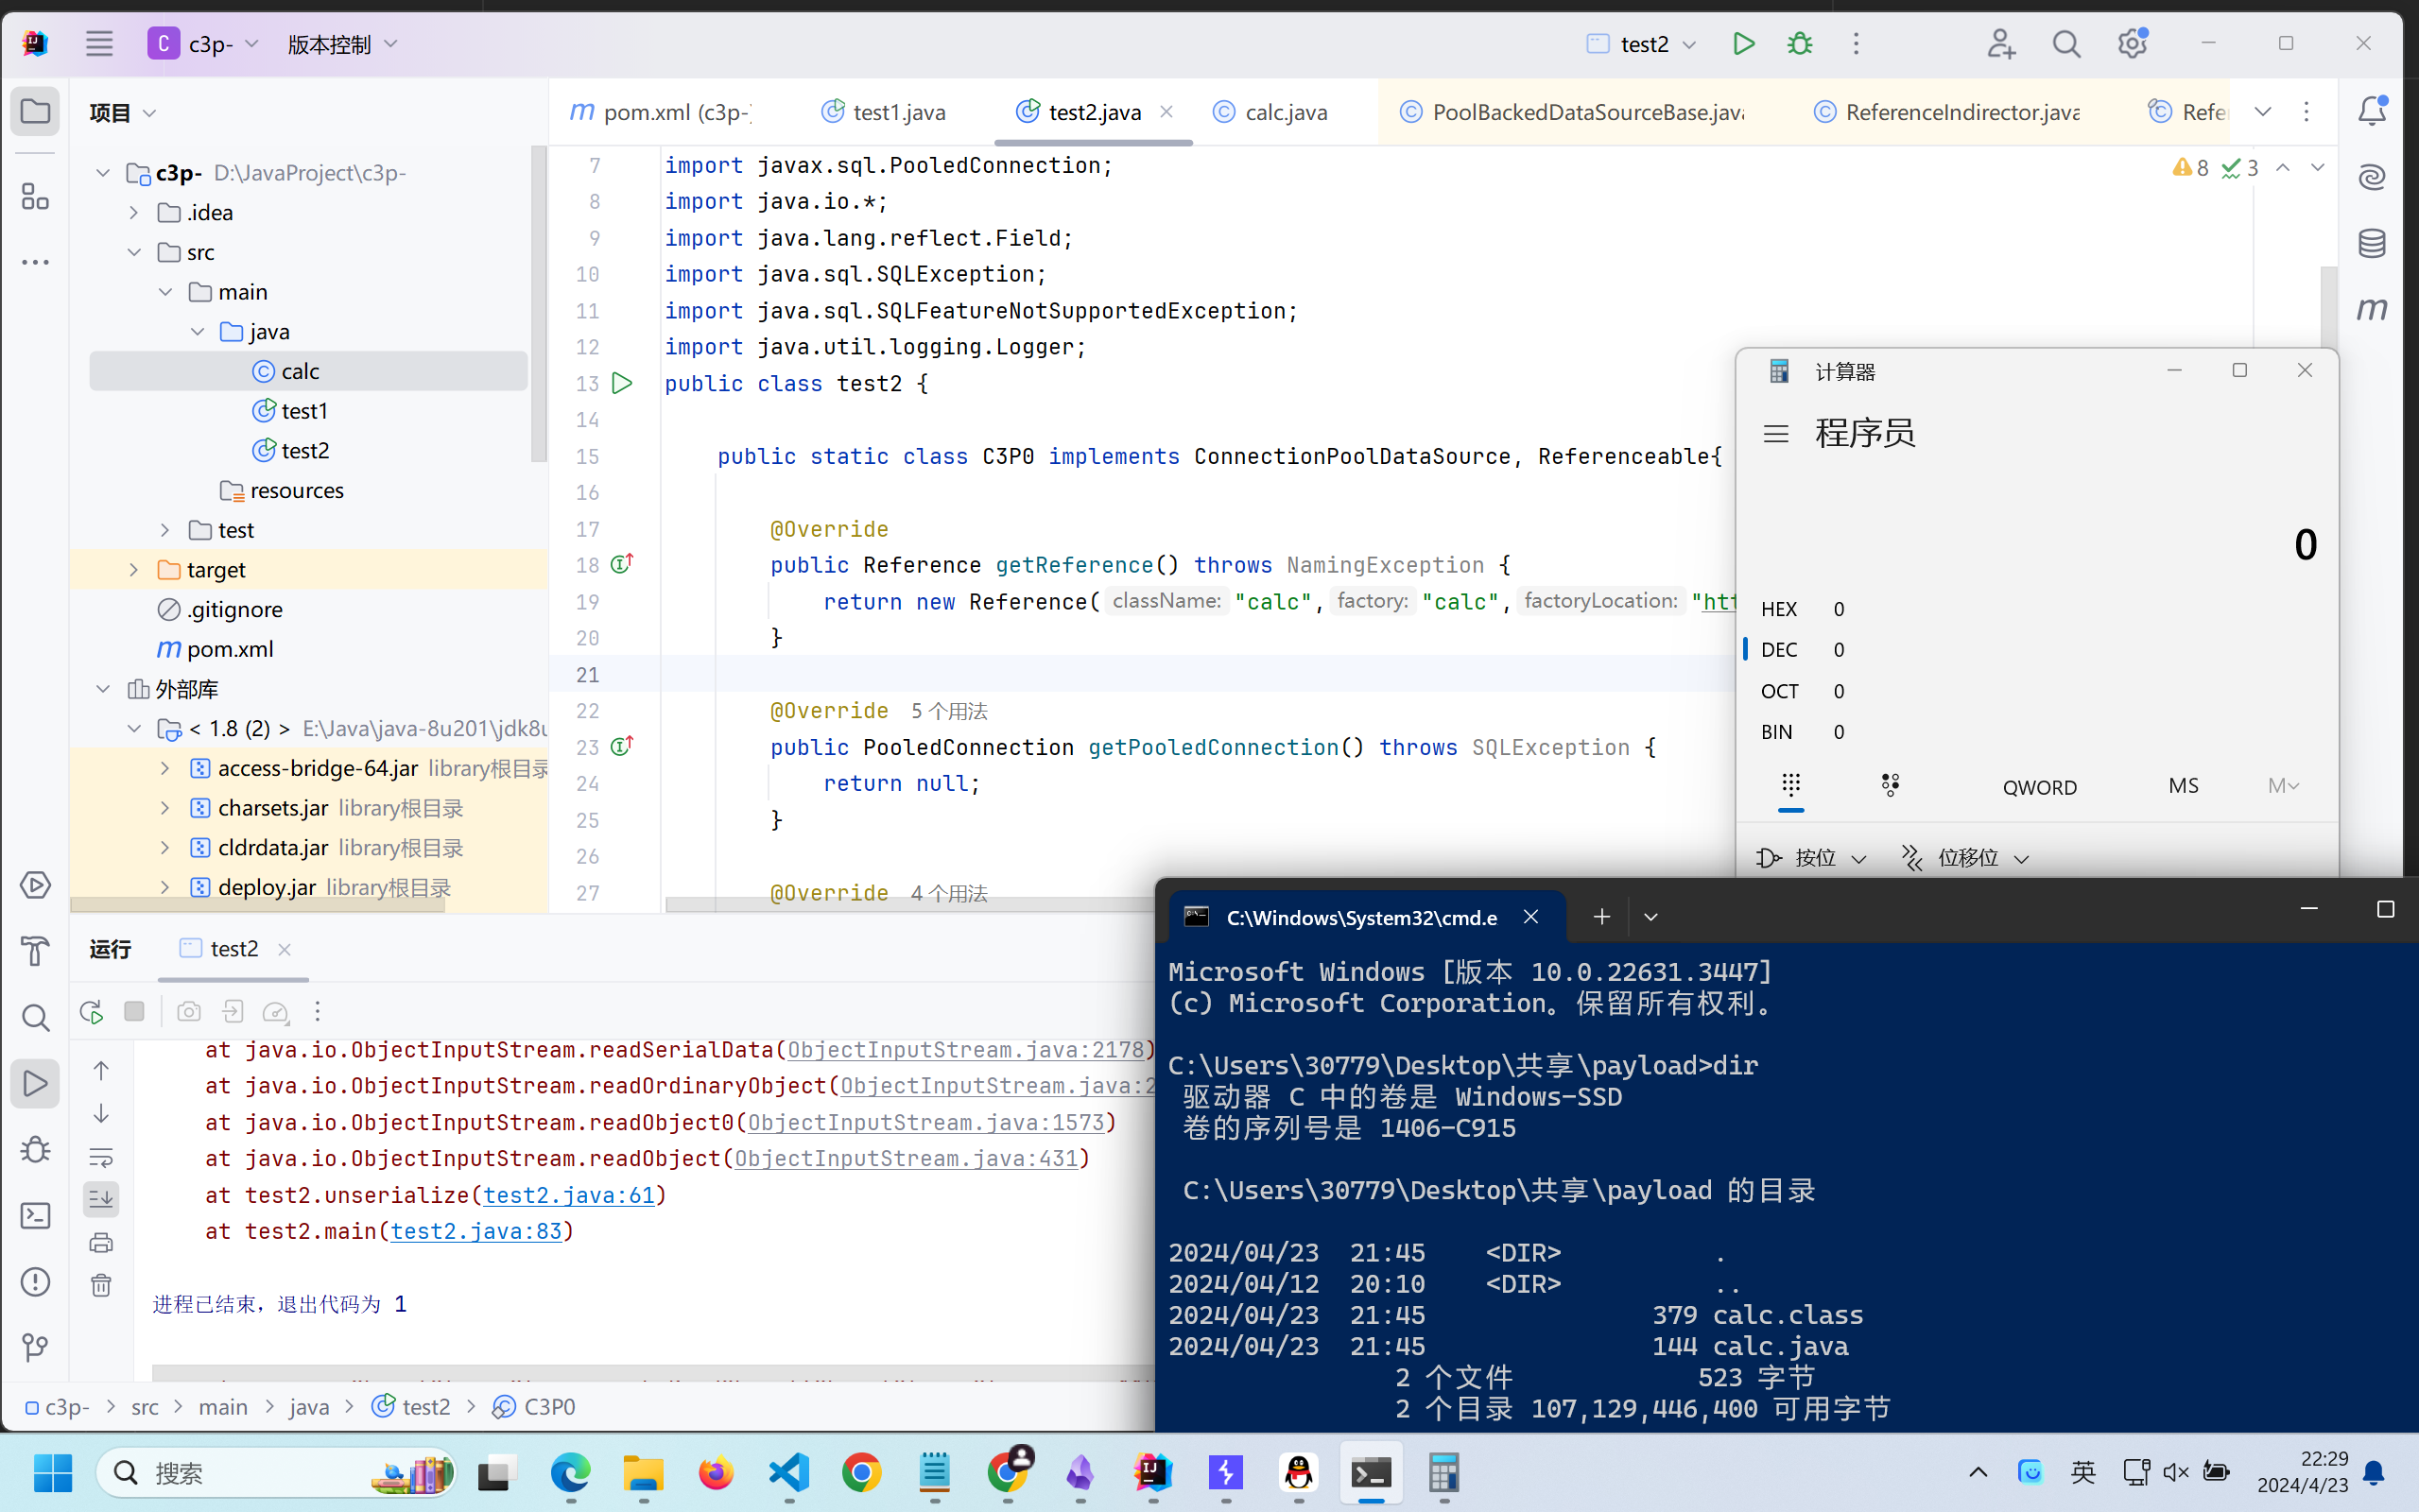Run the test2 configuration with green play button
The height and width of the screenshot is (1512, 2419).
click(1743, 44)
